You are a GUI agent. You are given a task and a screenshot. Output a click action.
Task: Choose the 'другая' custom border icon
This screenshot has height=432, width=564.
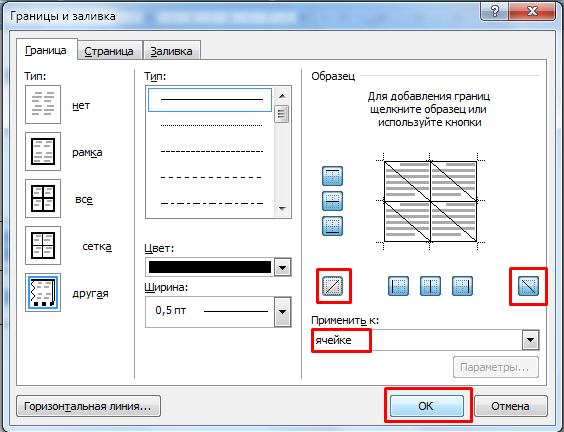(x=43, y=292)
